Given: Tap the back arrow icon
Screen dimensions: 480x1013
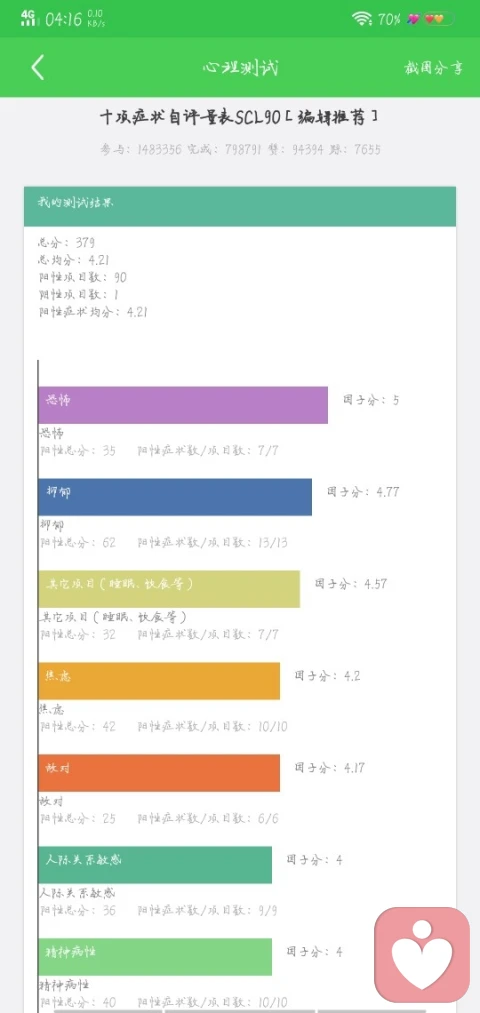Looking at the screenshot, I should pos(37,67).
